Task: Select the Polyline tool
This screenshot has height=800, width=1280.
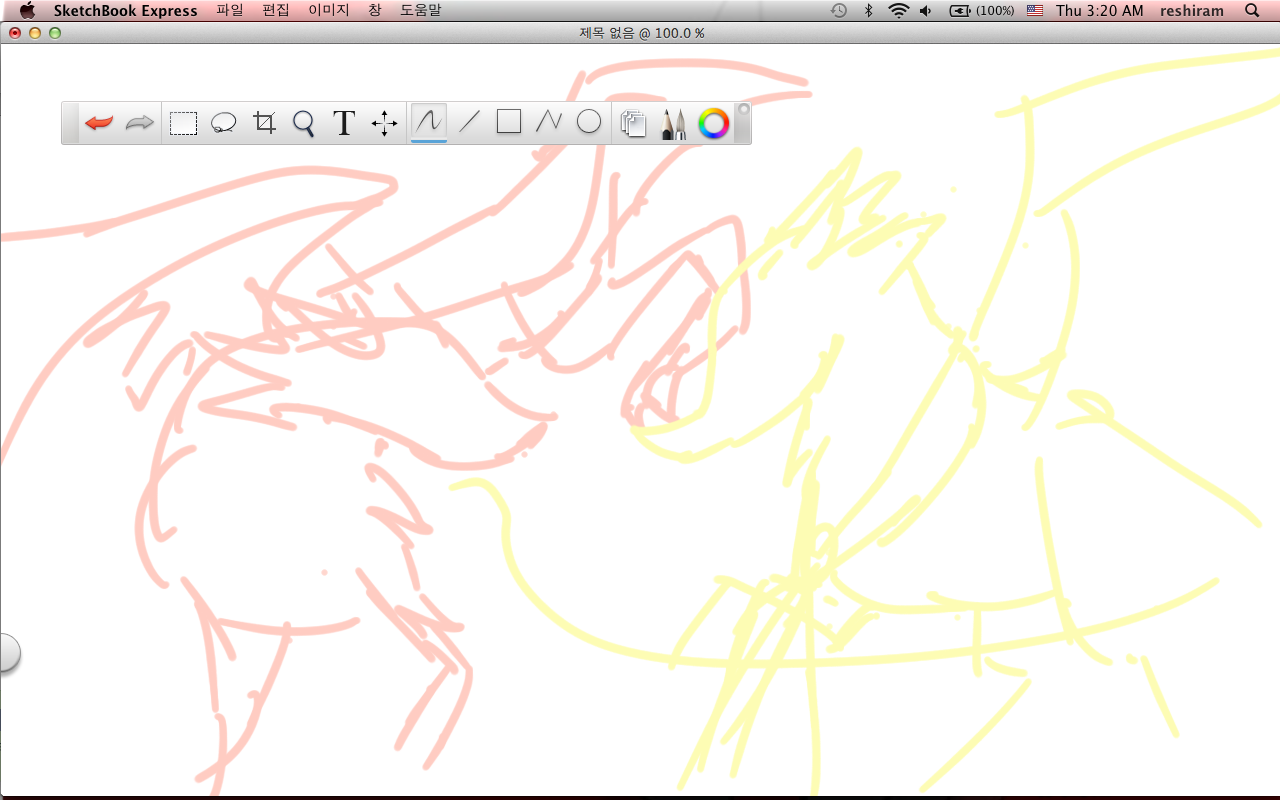Action: [549, 122]
